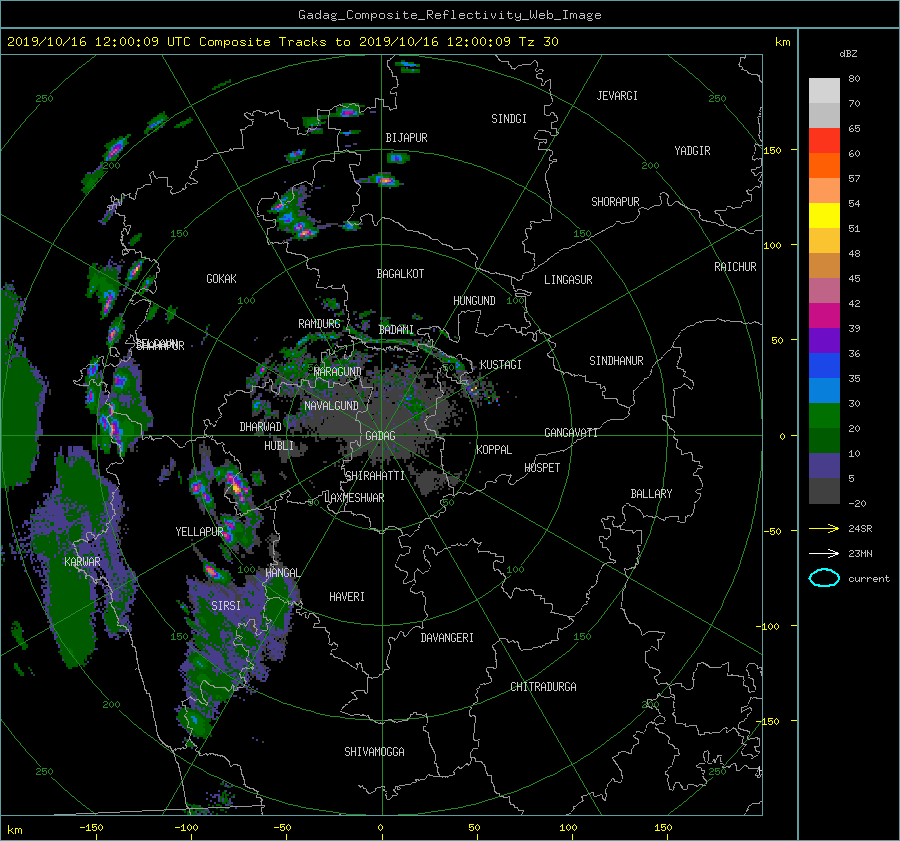Click the BALLARY city label

(x=651, y=494)
